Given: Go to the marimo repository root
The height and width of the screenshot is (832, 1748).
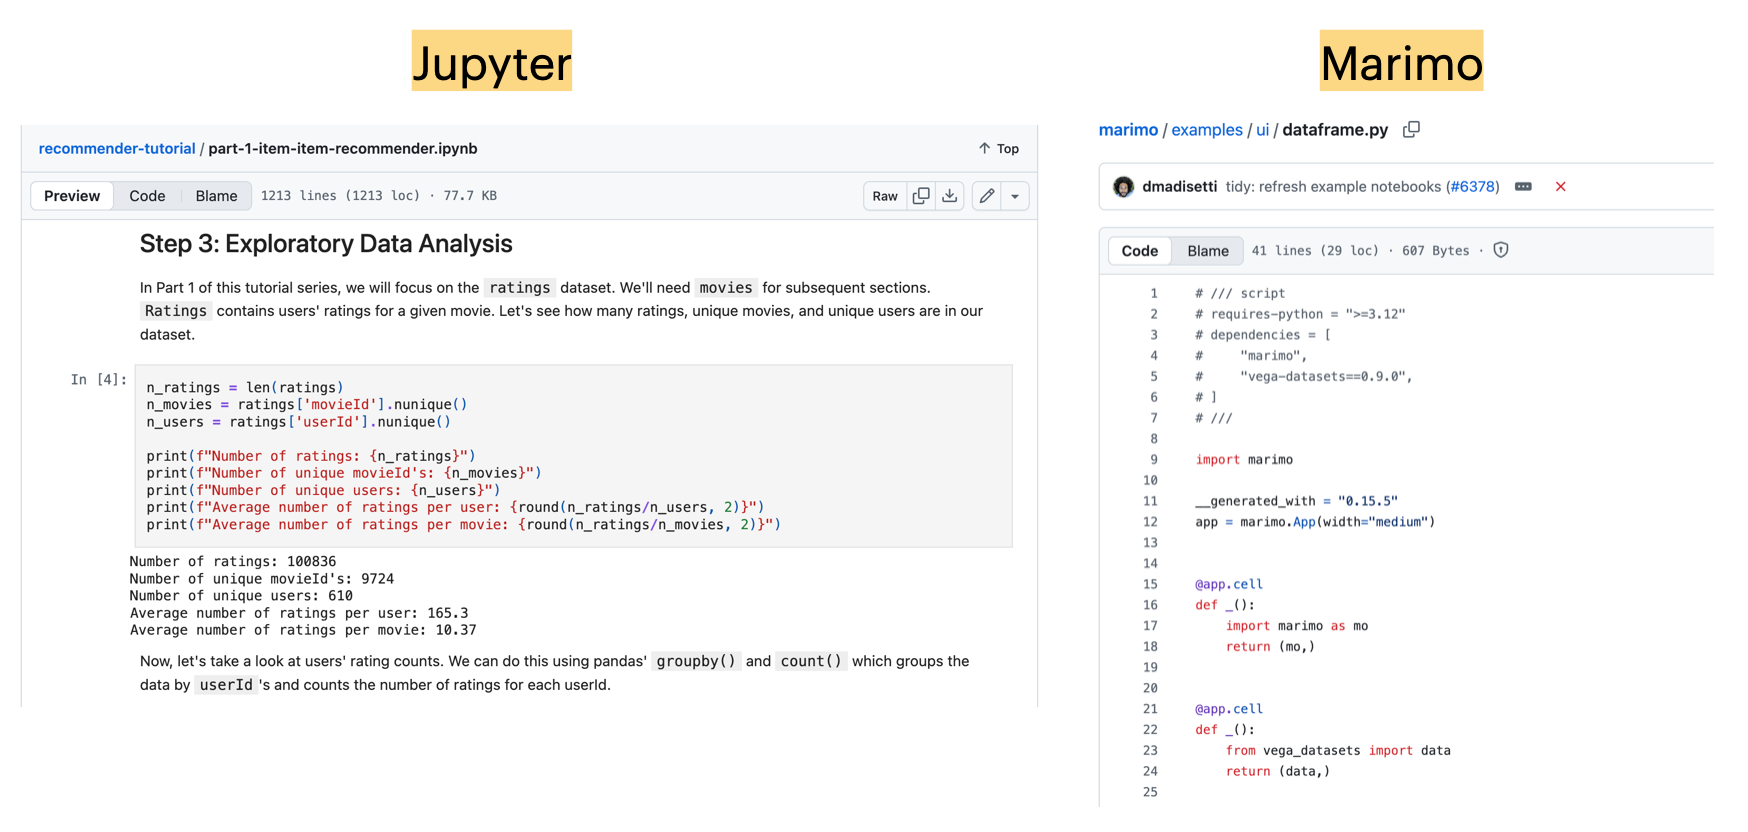Looking at the screenshot, I should click(1128, 130).
